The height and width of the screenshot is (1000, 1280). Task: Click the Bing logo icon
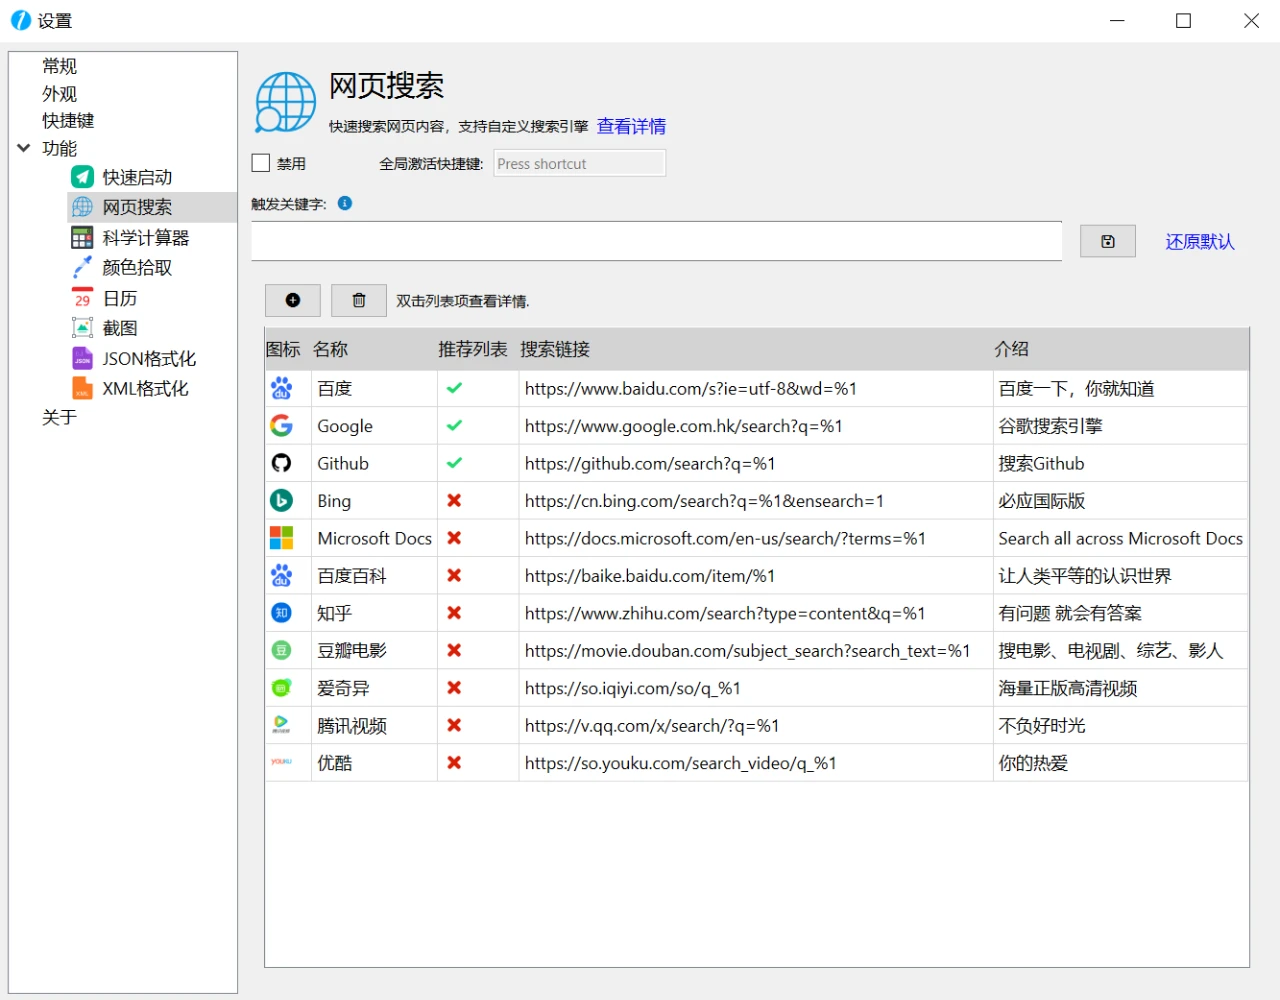(x=281, y=501)
